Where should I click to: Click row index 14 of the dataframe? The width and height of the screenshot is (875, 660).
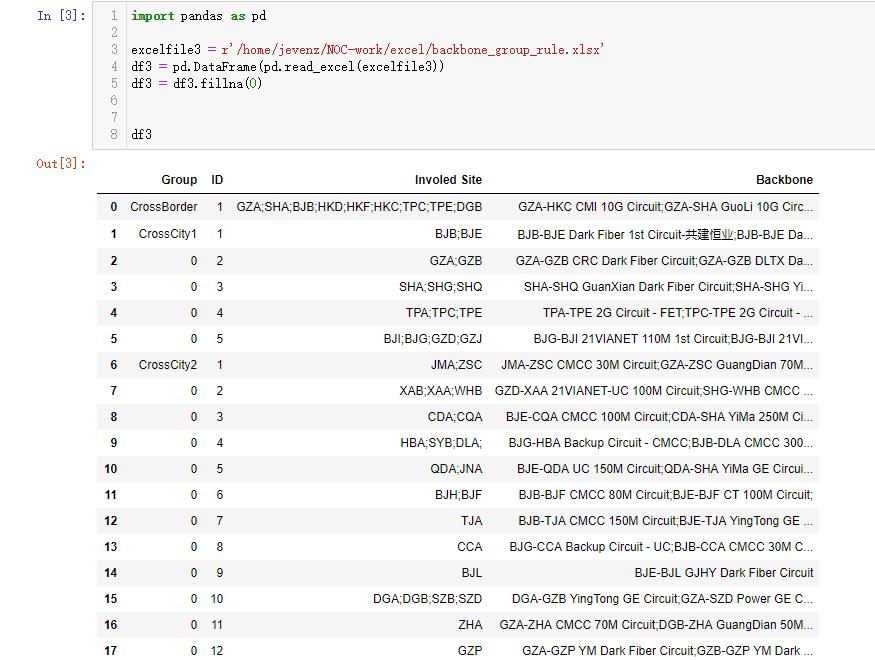click(111, 573)
